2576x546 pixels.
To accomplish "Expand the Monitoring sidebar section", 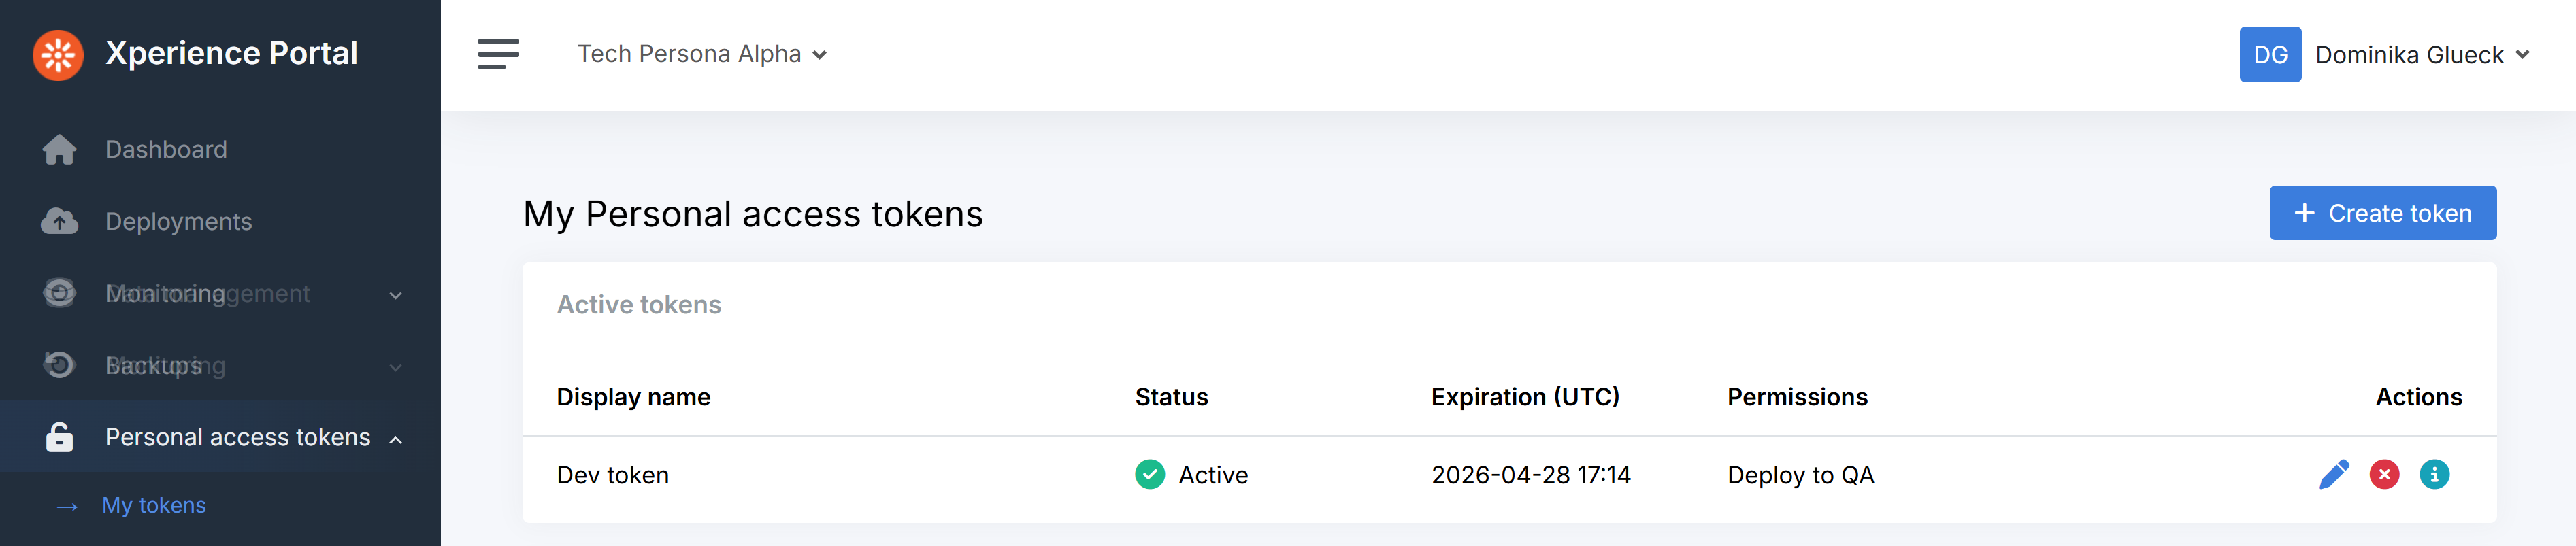I will [396, 295].
